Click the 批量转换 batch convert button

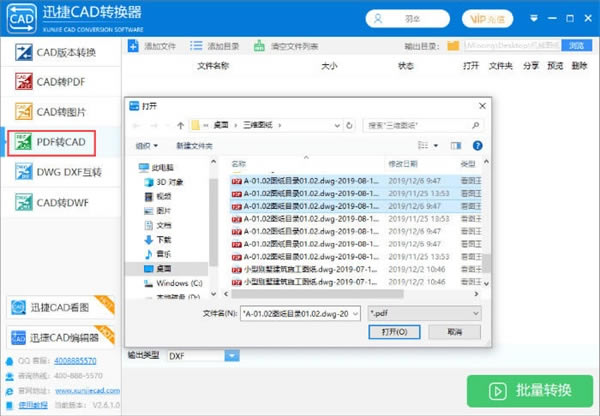tap(530, 391)
